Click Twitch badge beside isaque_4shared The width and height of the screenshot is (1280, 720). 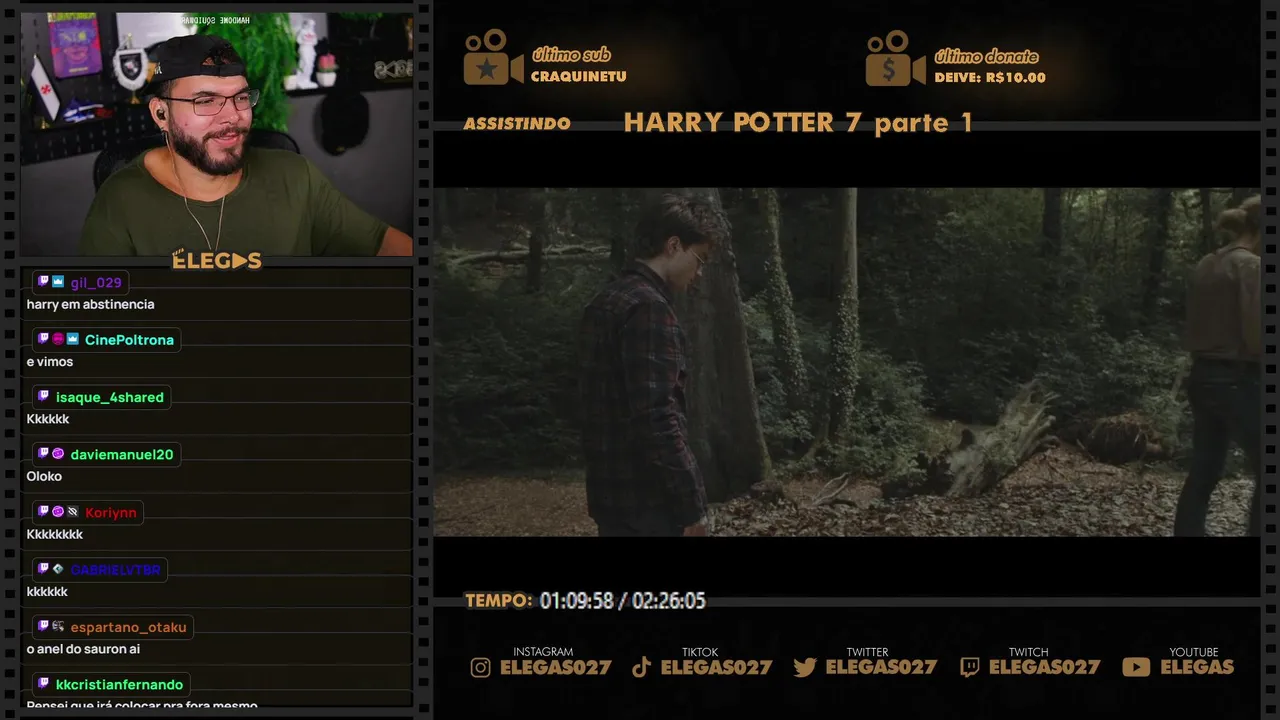coord(43,397)
